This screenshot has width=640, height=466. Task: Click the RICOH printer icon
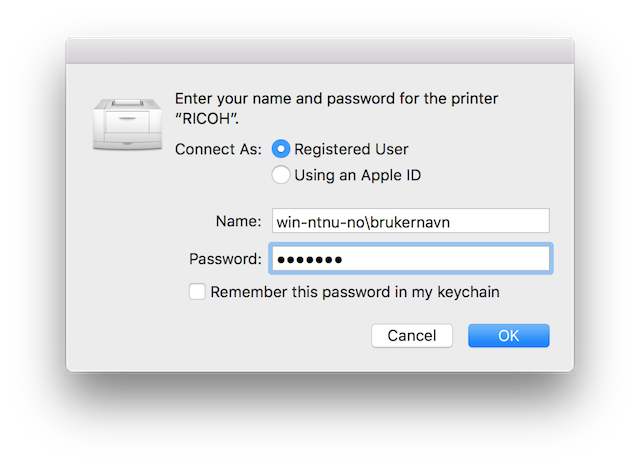pos(127,124)
